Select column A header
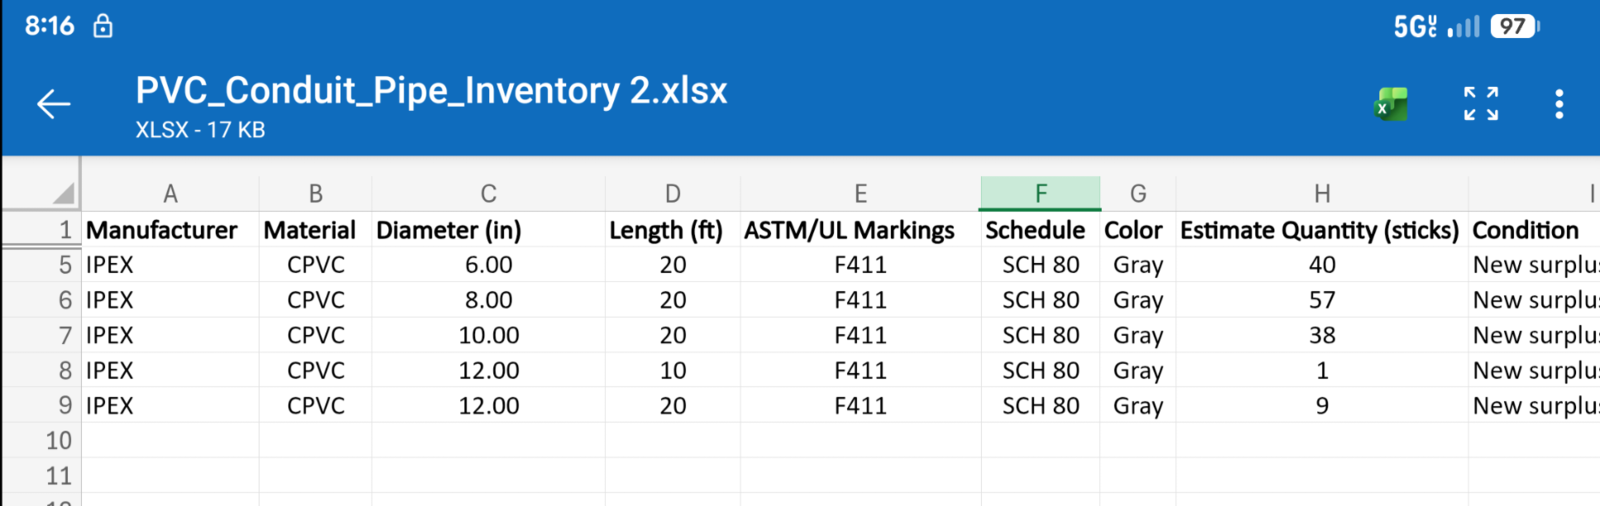Viewport: 1600px width, 506px height. pyautogui.click(x=170, y=193)
